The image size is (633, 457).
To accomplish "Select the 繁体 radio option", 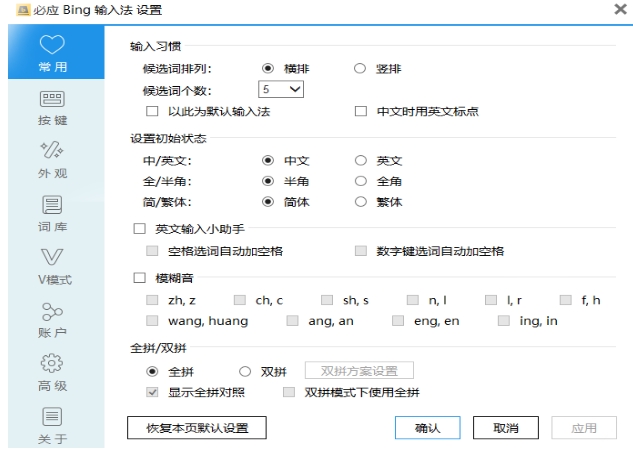I will 360,202.
